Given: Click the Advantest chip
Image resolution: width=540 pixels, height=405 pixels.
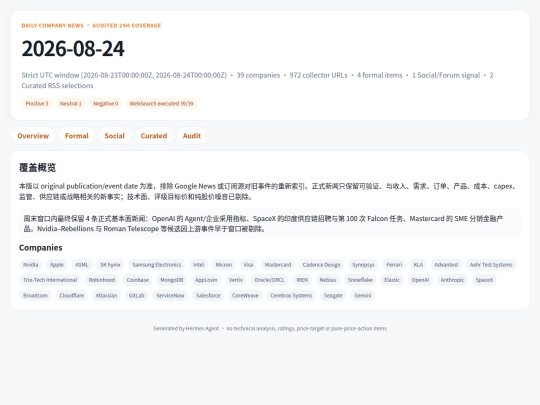Looking at the screenshot, I should tap(446, 265).
